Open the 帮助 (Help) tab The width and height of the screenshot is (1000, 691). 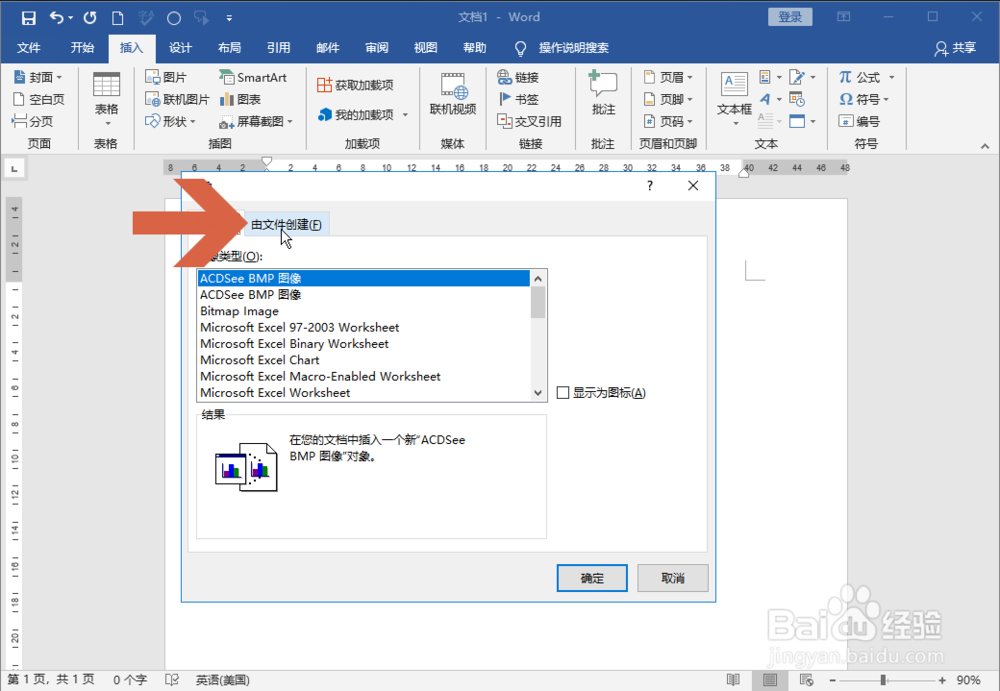coord(474,48)
